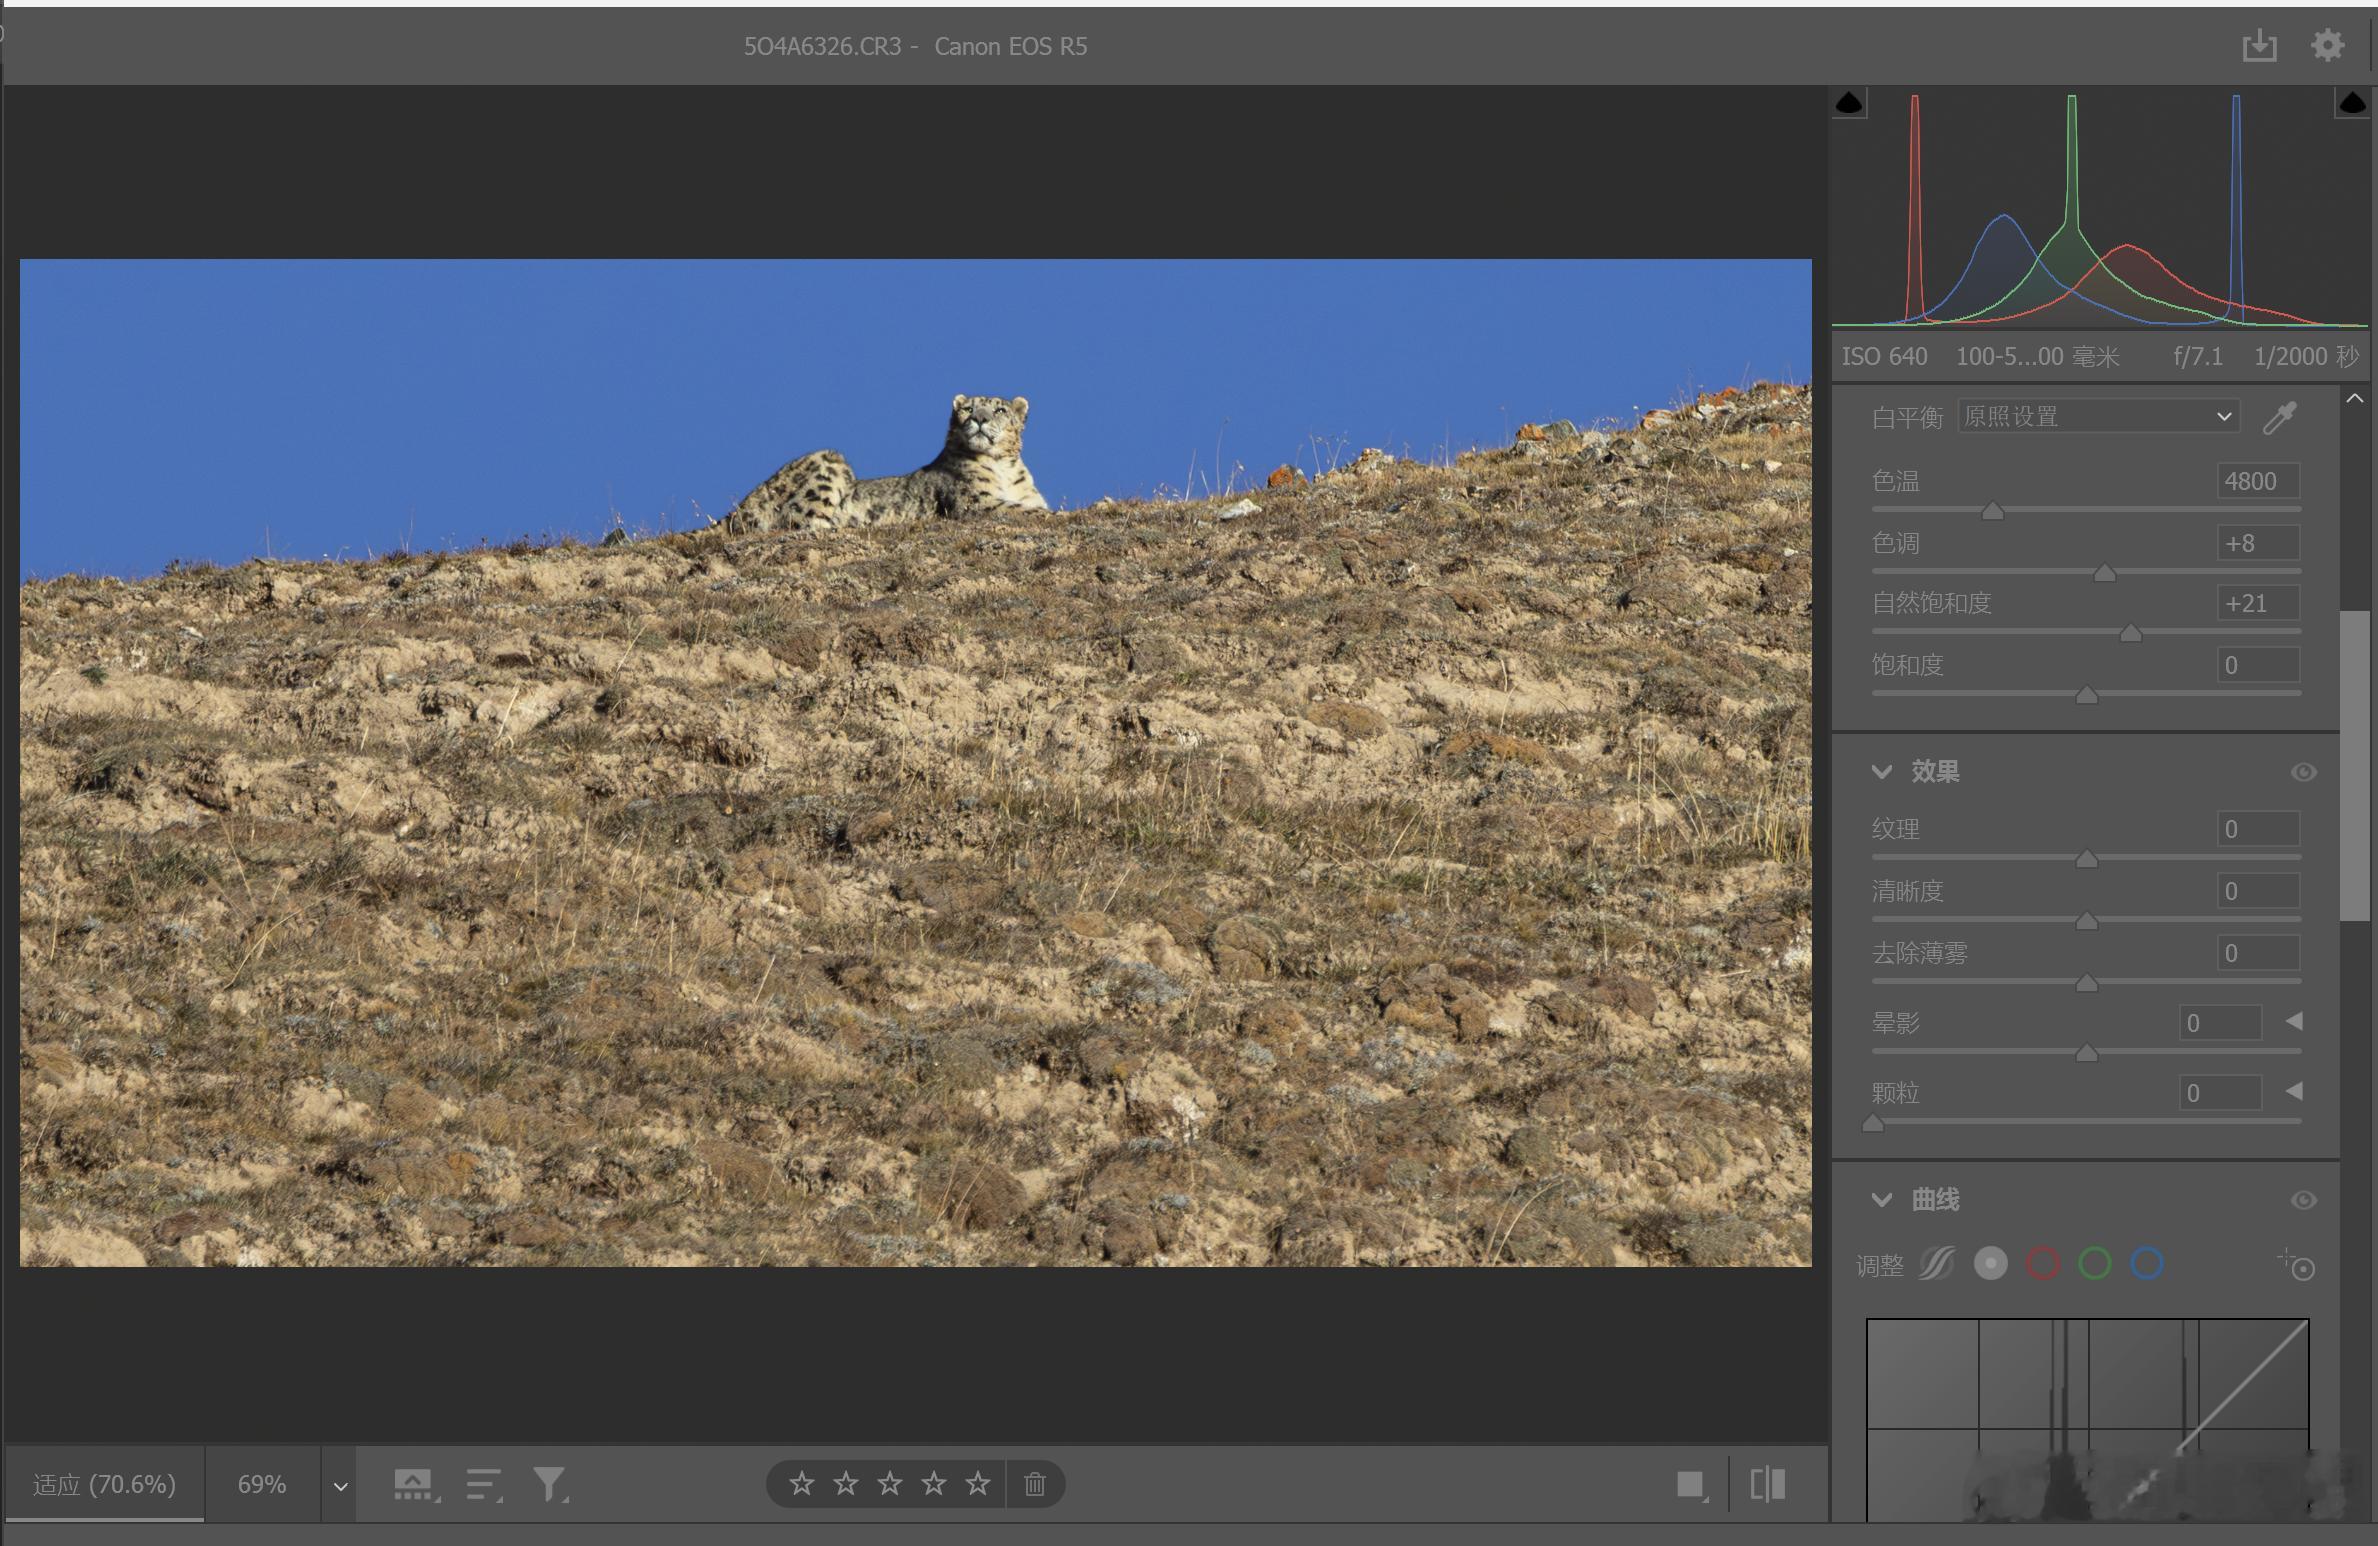Collapse the 曲线 panel section
2378x1546 pixels.
pos(1881,1199)
